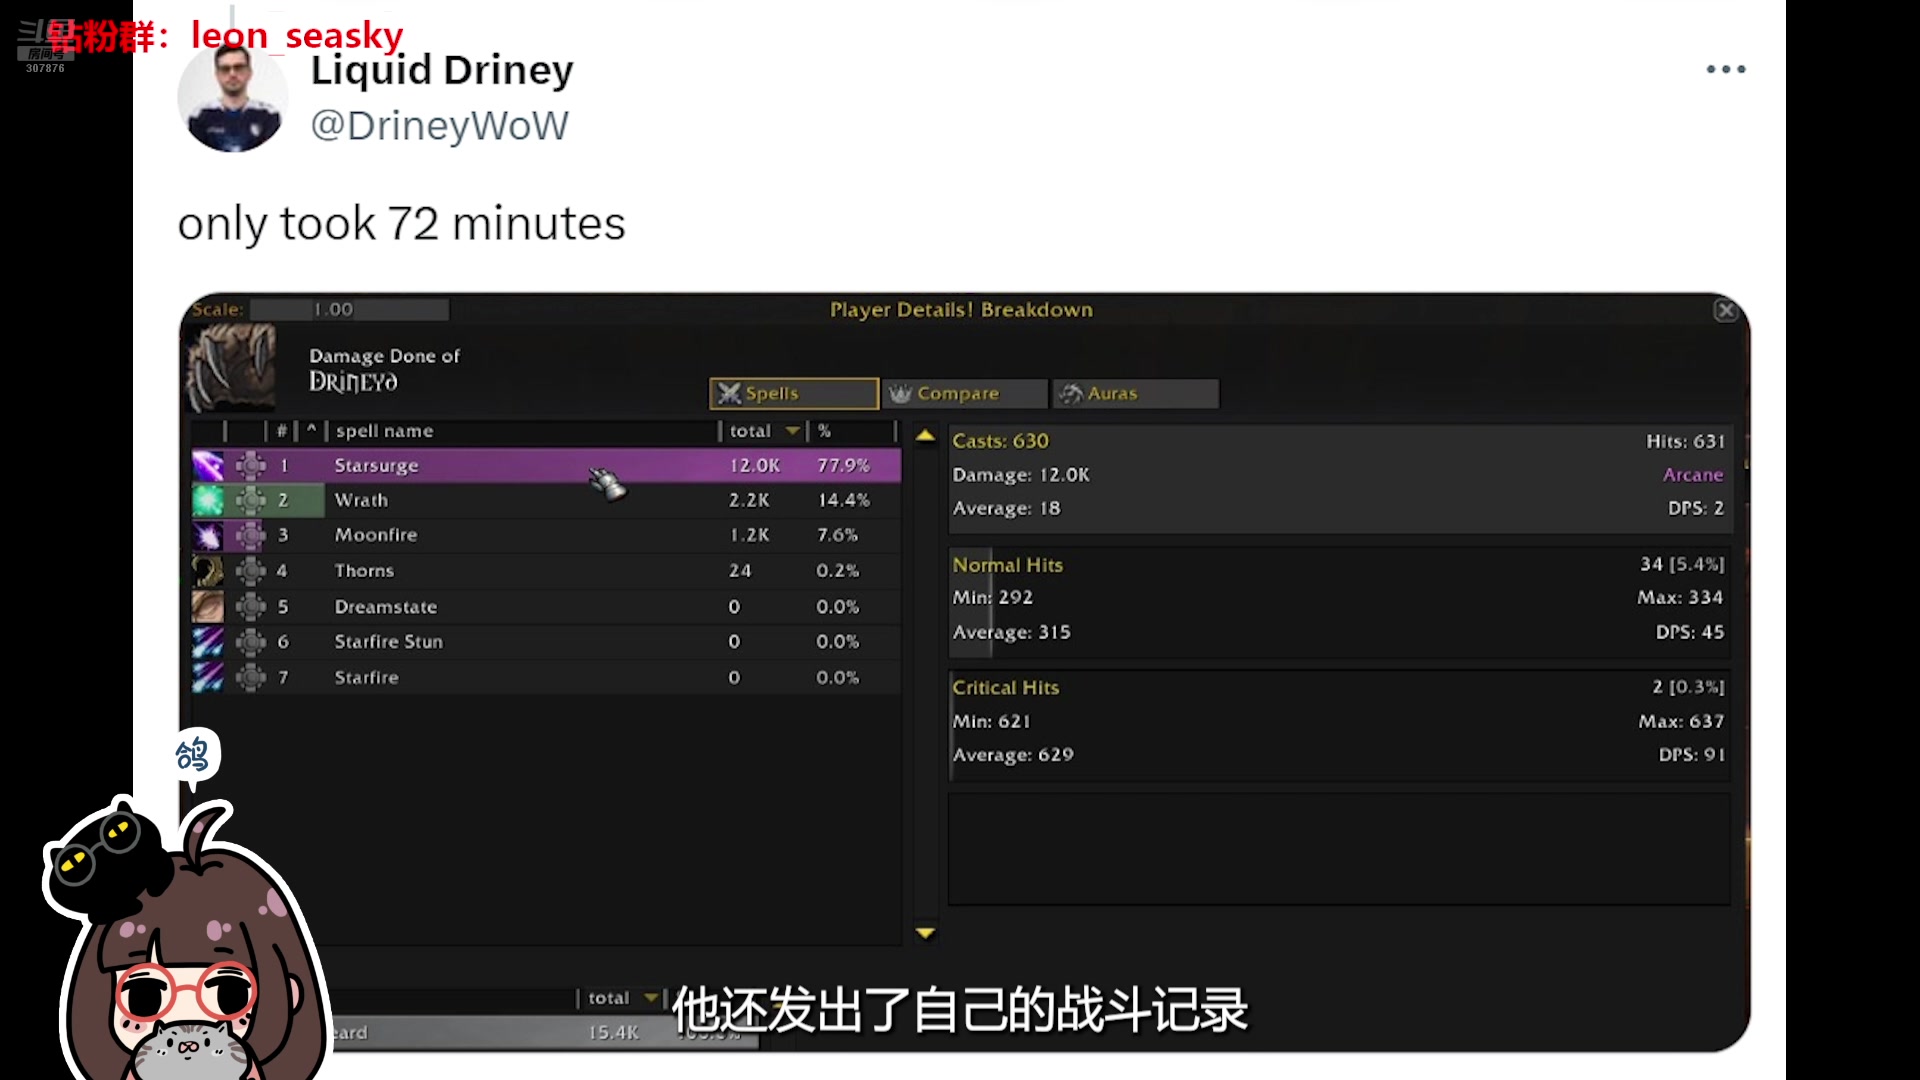
Task: Click the 15.4K total in bottom bar
Action: [x=613, y=1032]
